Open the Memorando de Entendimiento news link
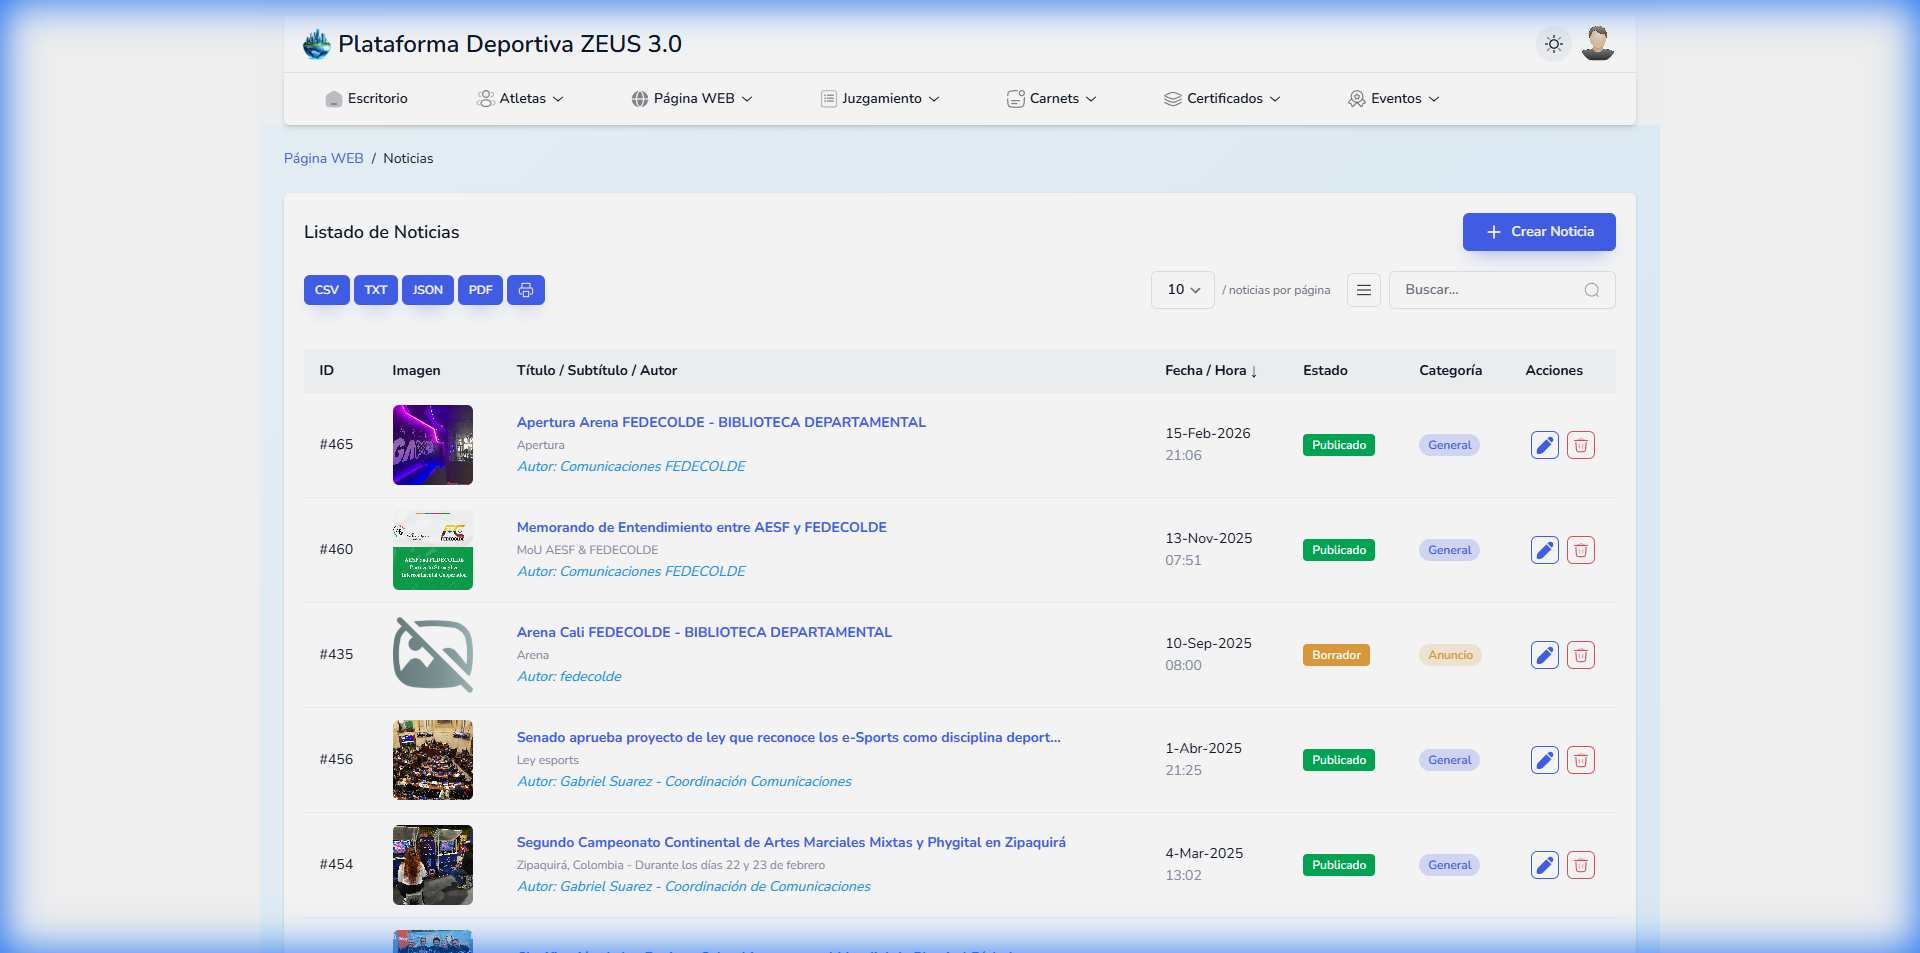The height and width of the screenshot is (953, 1920). [x=701, y=527]
